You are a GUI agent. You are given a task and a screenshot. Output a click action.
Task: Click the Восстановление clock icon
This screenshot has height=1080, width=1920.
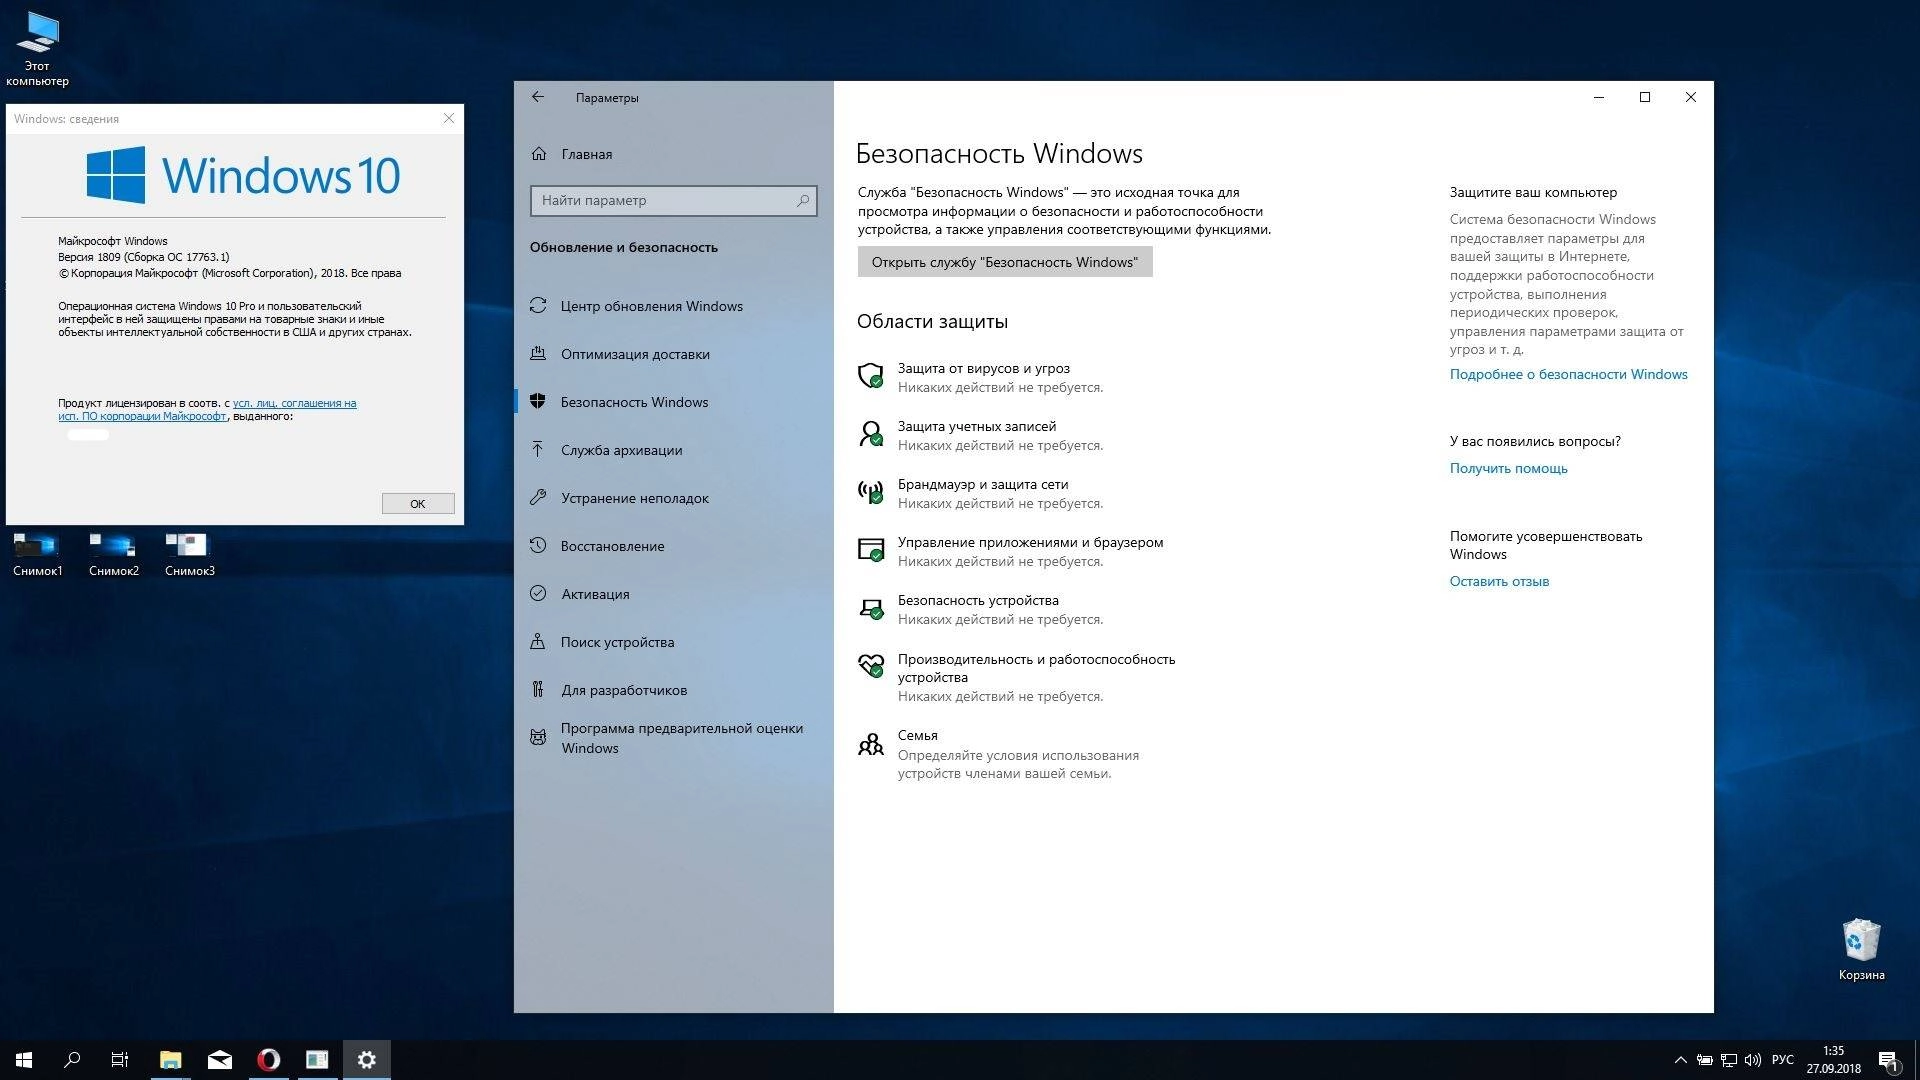tap(538, 545)
